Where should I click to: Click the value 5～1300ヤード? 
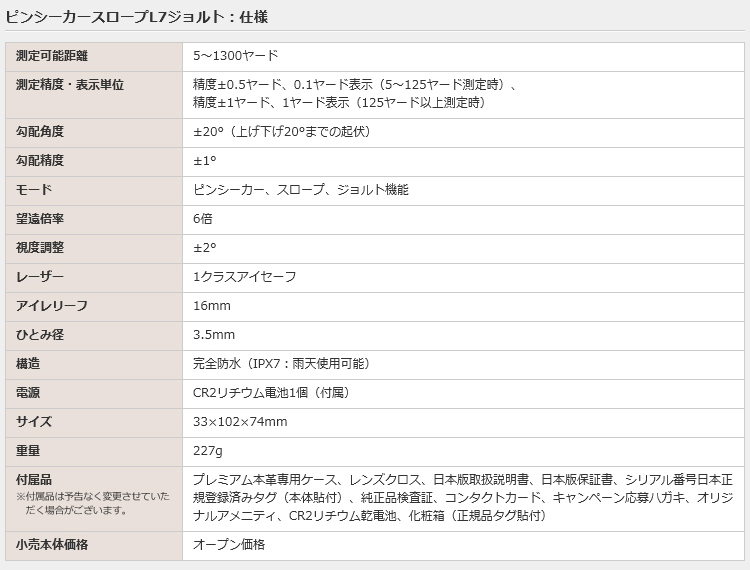[x=235, y=56]
